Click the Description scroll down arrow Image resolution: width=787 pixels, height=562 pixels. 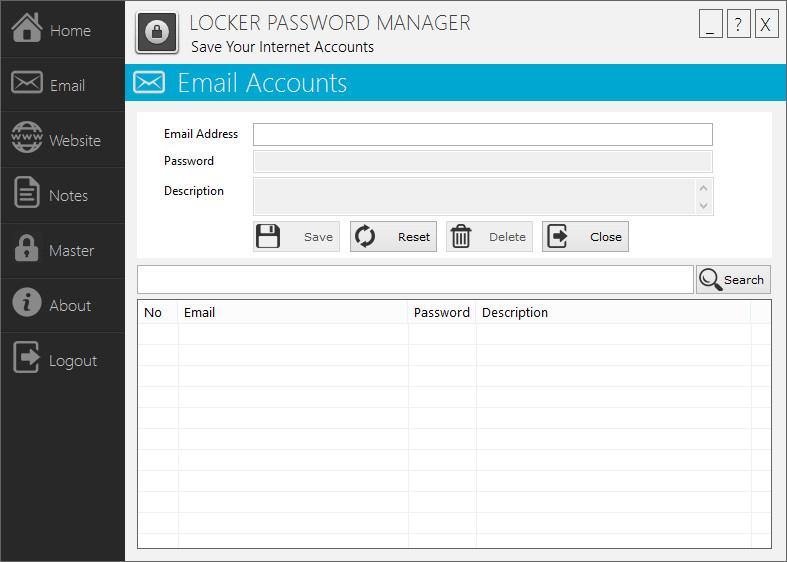point(704,205)
